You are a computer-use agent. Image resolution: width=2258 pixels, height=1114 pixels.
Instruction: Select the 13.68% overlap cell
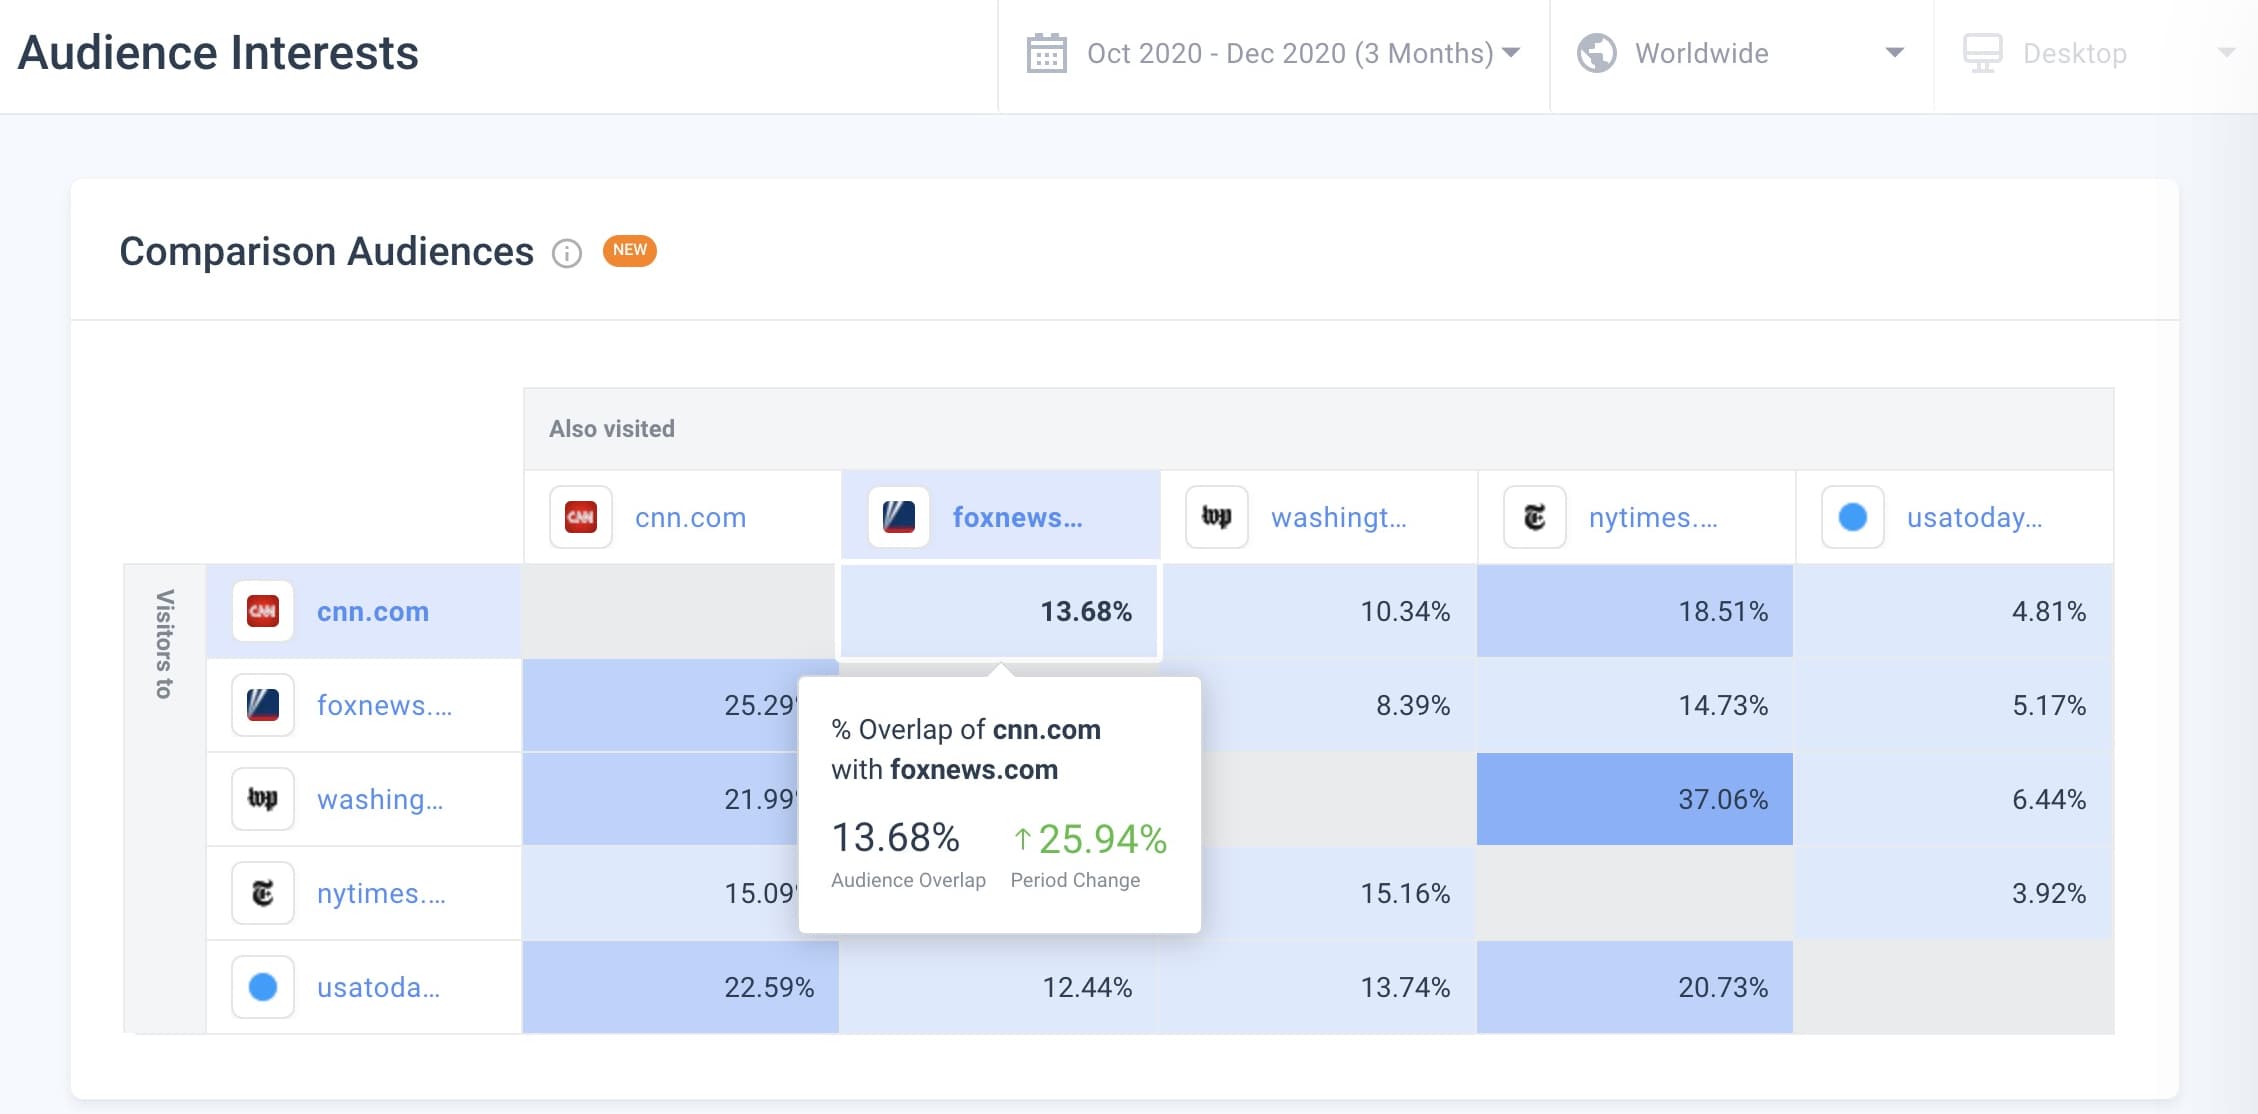999,611
